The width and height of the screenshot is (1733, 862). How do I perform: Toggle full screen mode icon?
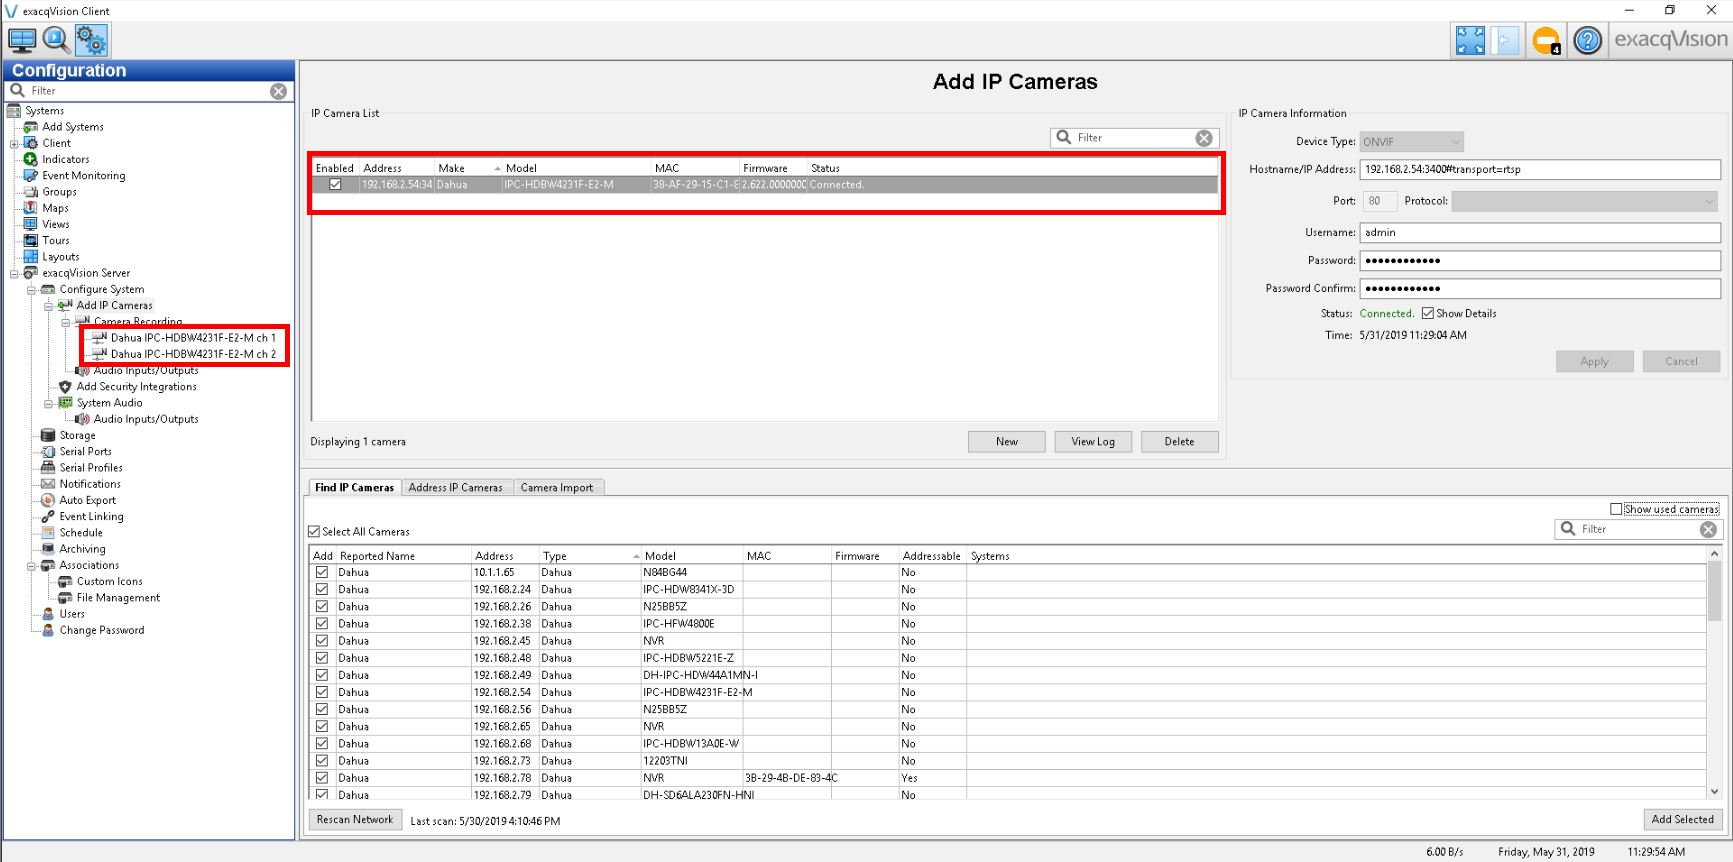(x=1470, y=40)
